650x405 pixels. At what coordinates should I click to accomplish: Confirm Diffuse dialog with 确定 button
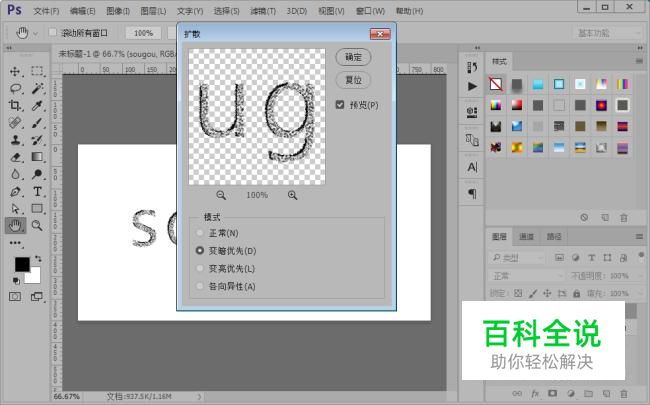353,57
